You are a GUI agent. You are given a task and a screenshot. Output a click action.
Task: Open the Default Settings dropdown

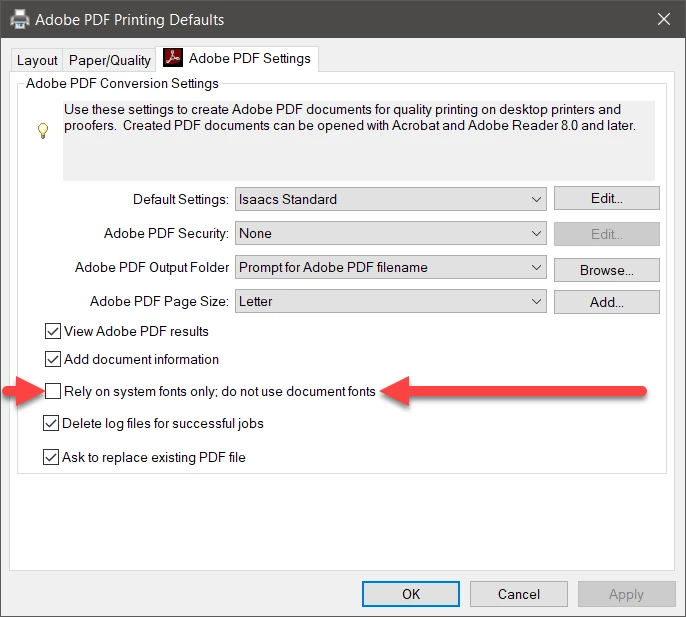click(x=390, y=199)
